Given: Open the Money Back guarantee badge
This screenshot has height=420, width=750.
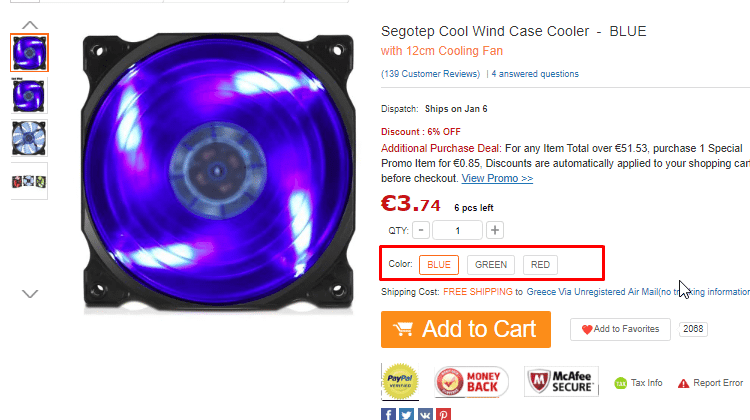Looking at the screenshot, I should (x=472, y=382).
